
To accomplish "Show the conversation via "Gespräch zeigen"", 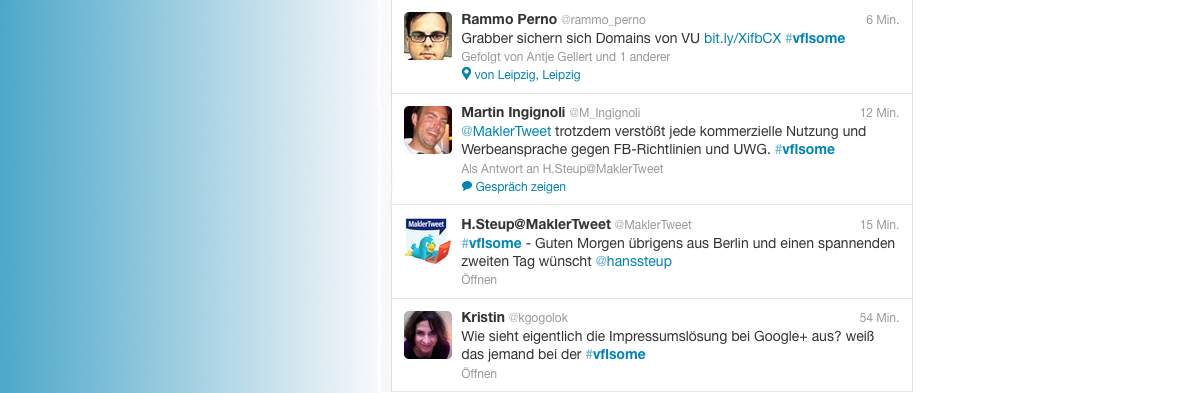I will click(520, 187).
